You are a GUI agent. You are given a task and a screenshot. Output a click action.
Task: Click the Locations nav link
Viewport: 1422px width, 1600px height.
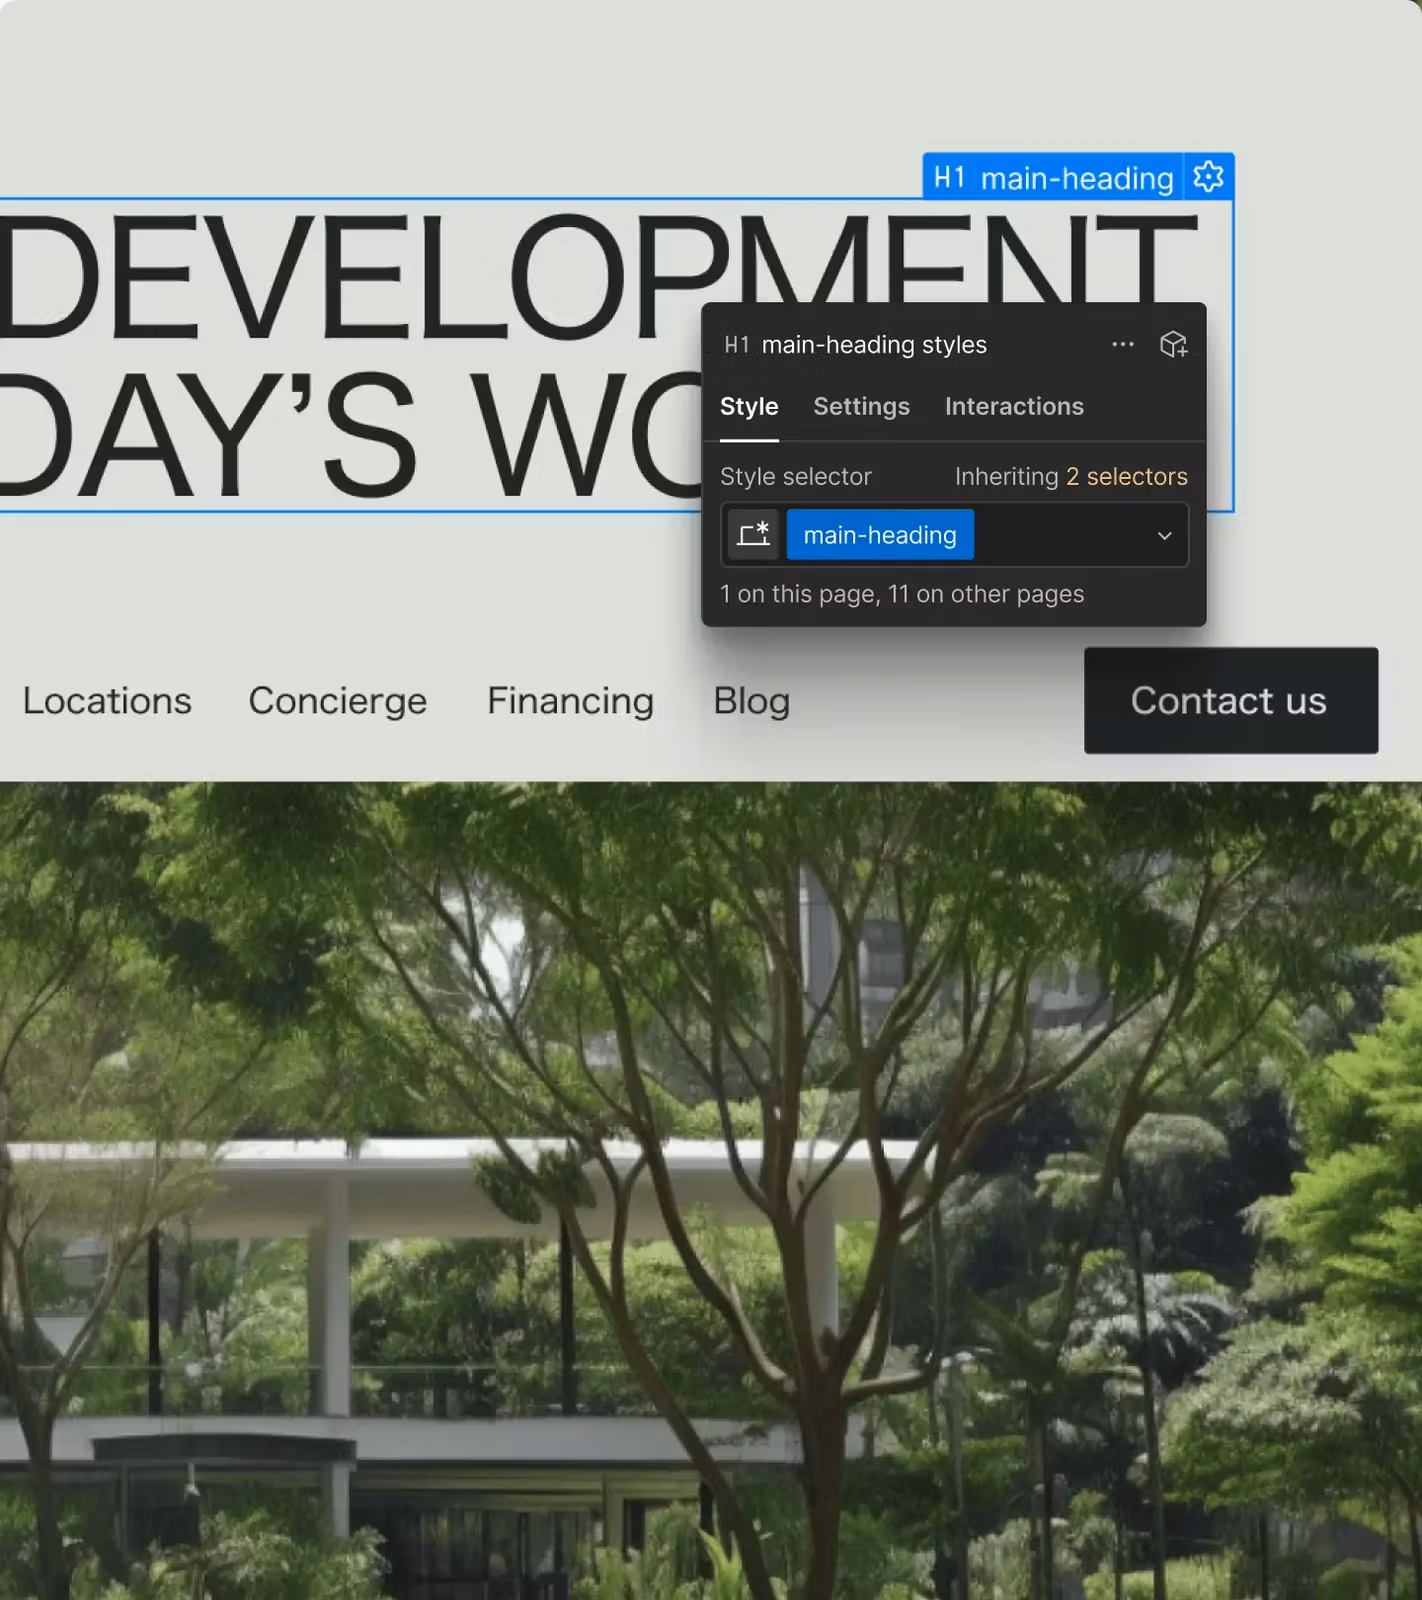point(107,701)
